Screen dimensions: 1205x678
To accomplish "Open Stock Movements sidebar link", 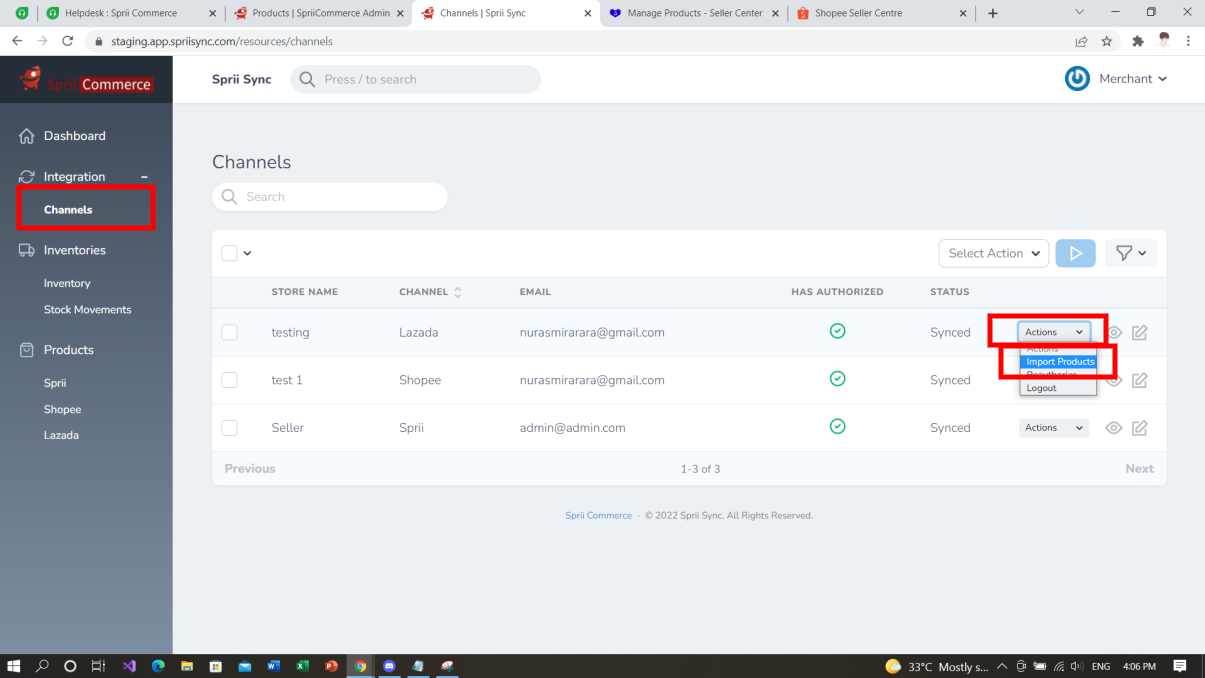I will (87, 310).
